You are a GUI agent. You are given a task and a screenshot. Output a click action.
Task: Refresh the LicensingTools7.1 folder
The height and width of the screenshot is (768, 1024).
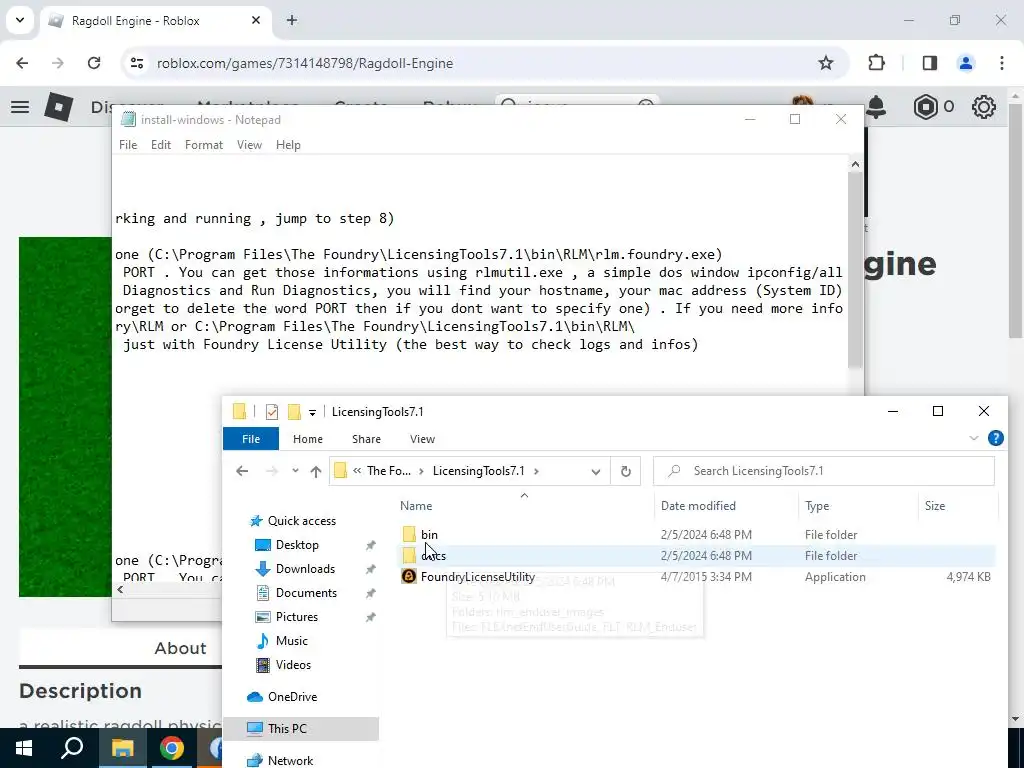[626, 472]
